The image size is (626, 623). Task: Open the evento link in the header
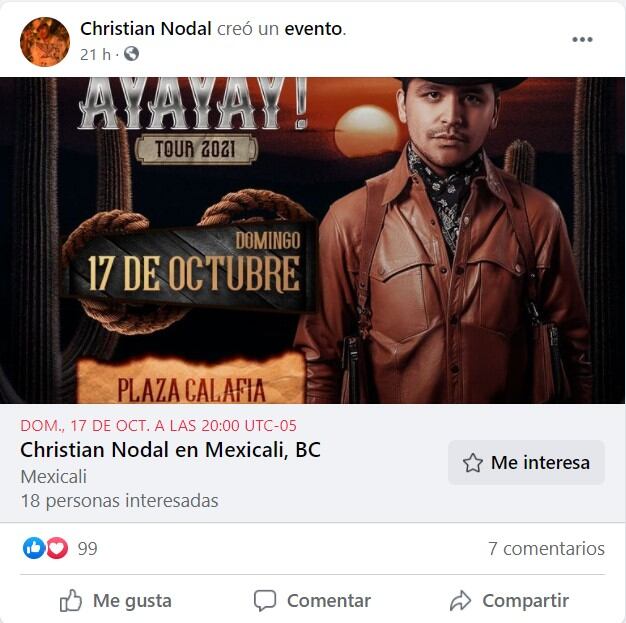coord(313,29)
